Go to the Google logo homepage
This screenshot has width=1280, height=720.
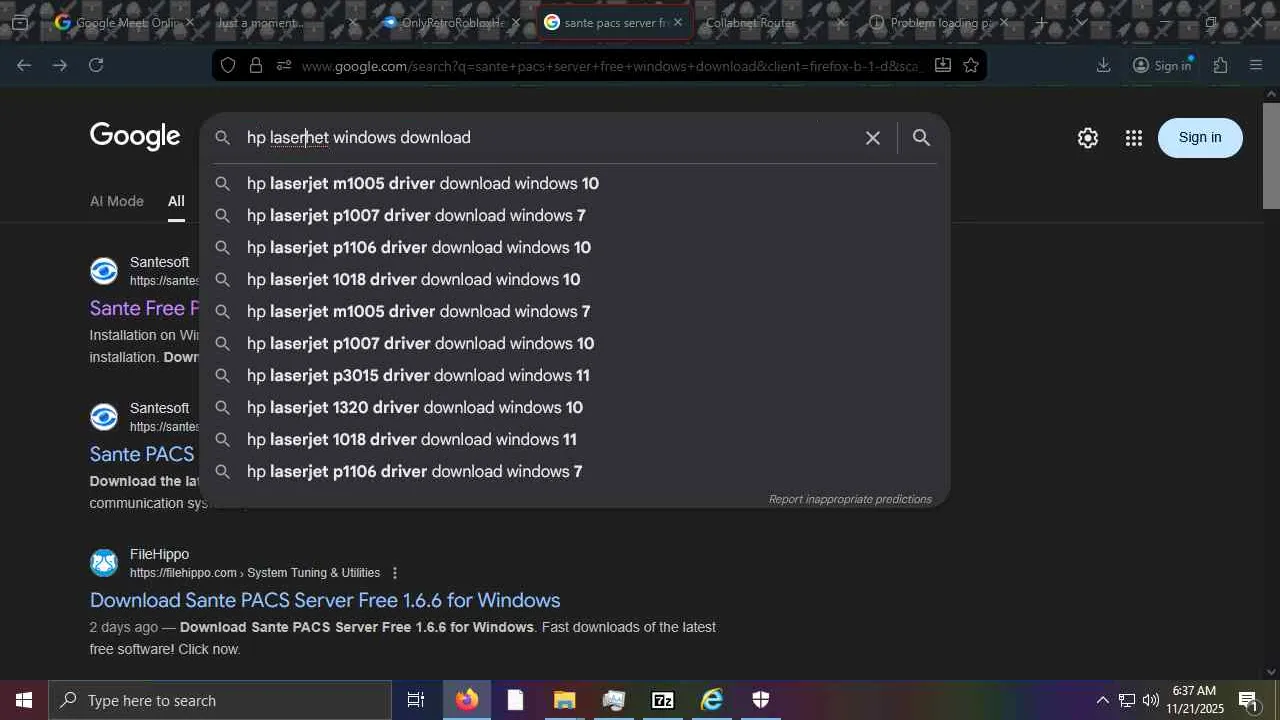tap(135, 137)
